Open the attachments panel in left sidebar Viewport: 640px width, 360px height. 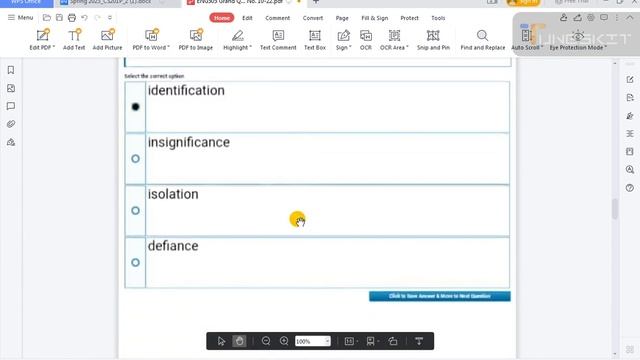11,124
